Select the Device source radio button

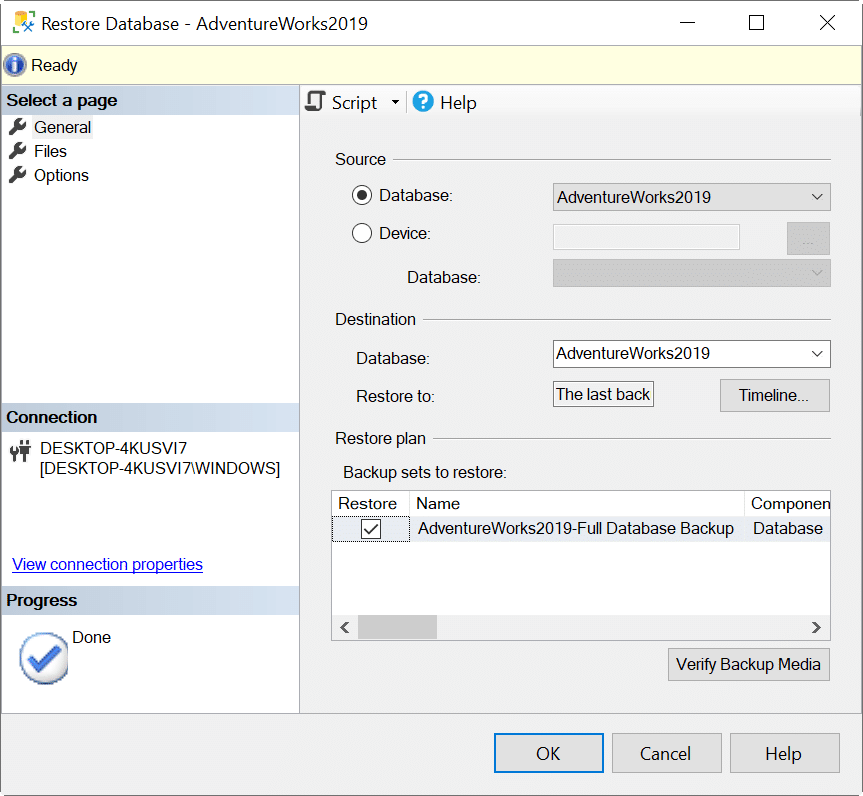(362, 234)
